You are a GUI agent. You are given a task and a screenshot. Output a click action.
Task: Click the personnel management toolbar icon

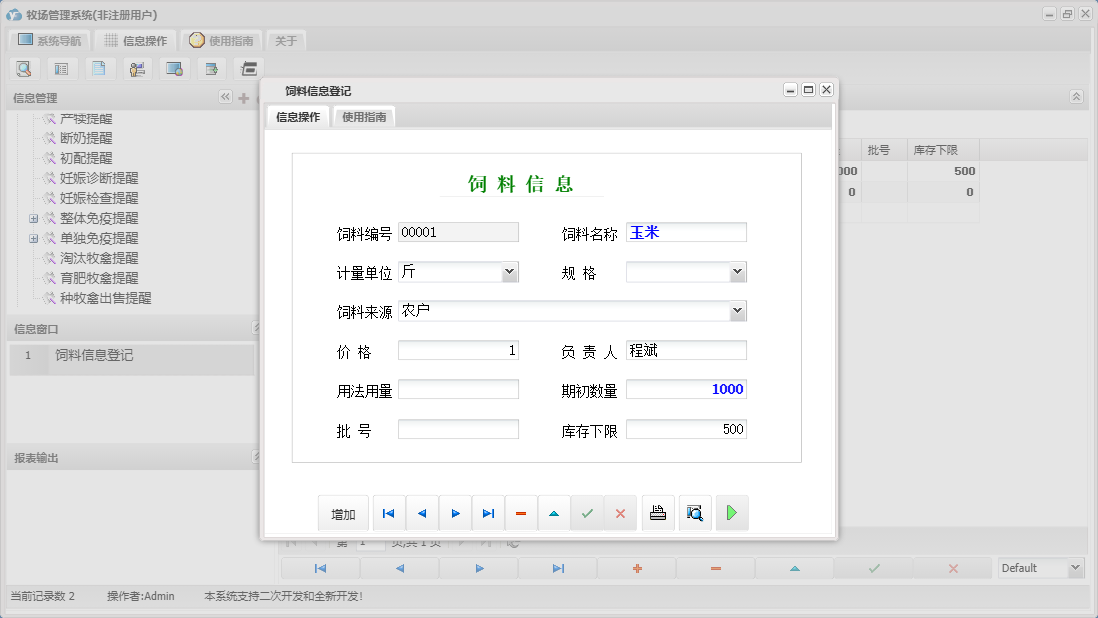coord(137,68)
